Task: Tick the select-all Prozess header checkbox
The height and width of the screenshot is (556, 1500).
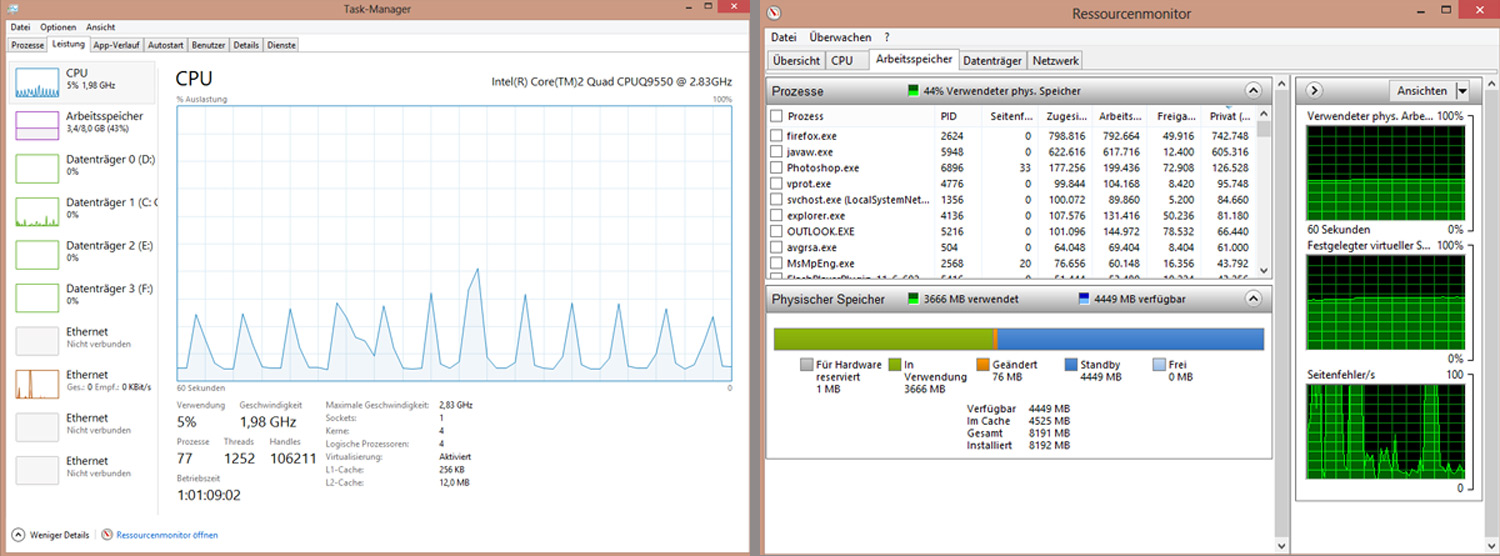Action: pyautogui.click(x=777, y=116)
